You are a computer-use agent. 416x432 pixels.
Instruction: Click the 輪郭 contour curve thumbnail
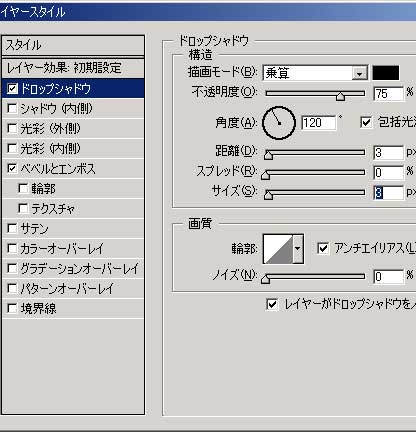coord(278,249)
